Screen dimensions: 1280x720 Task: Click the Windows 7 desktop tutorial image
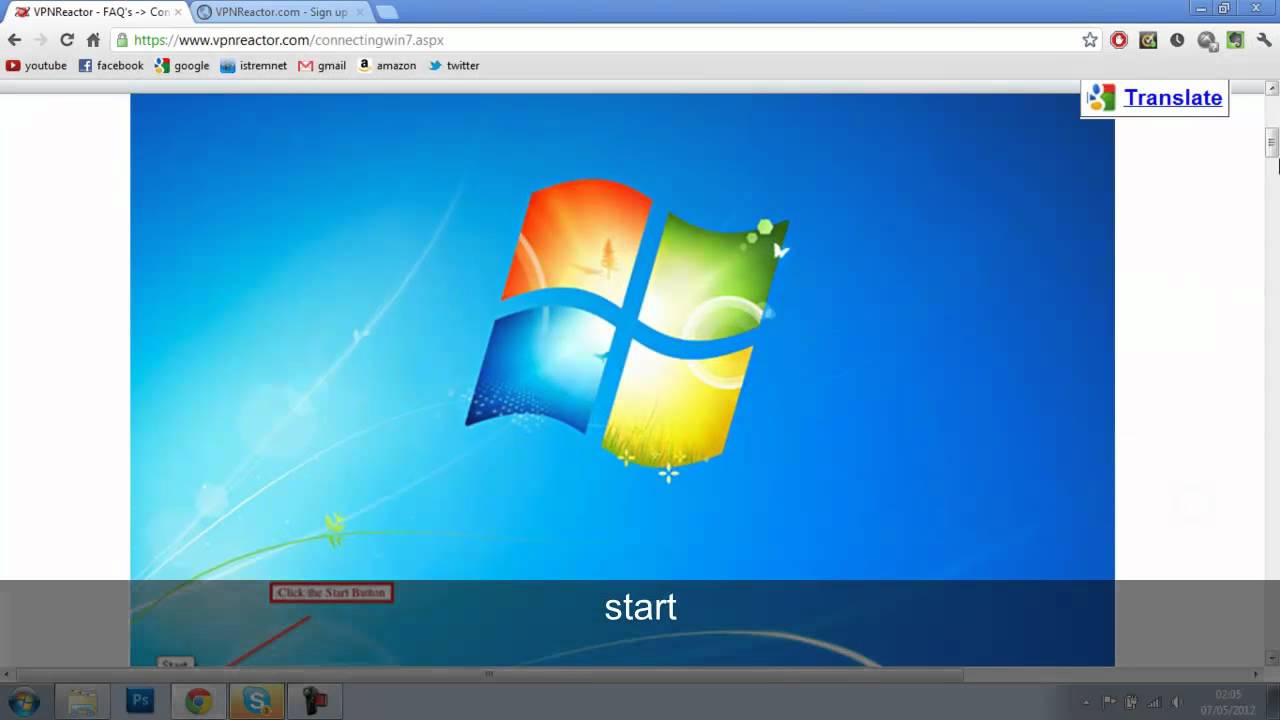coord(622,380)
